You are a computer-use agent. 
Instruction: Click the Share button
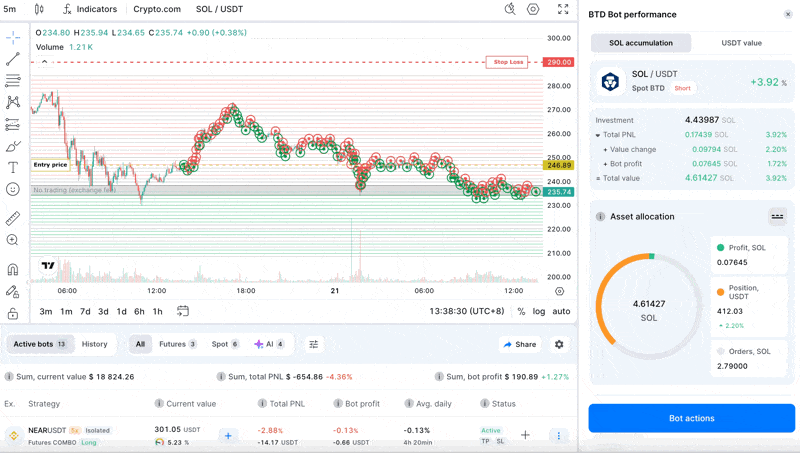tap(520, 344)
